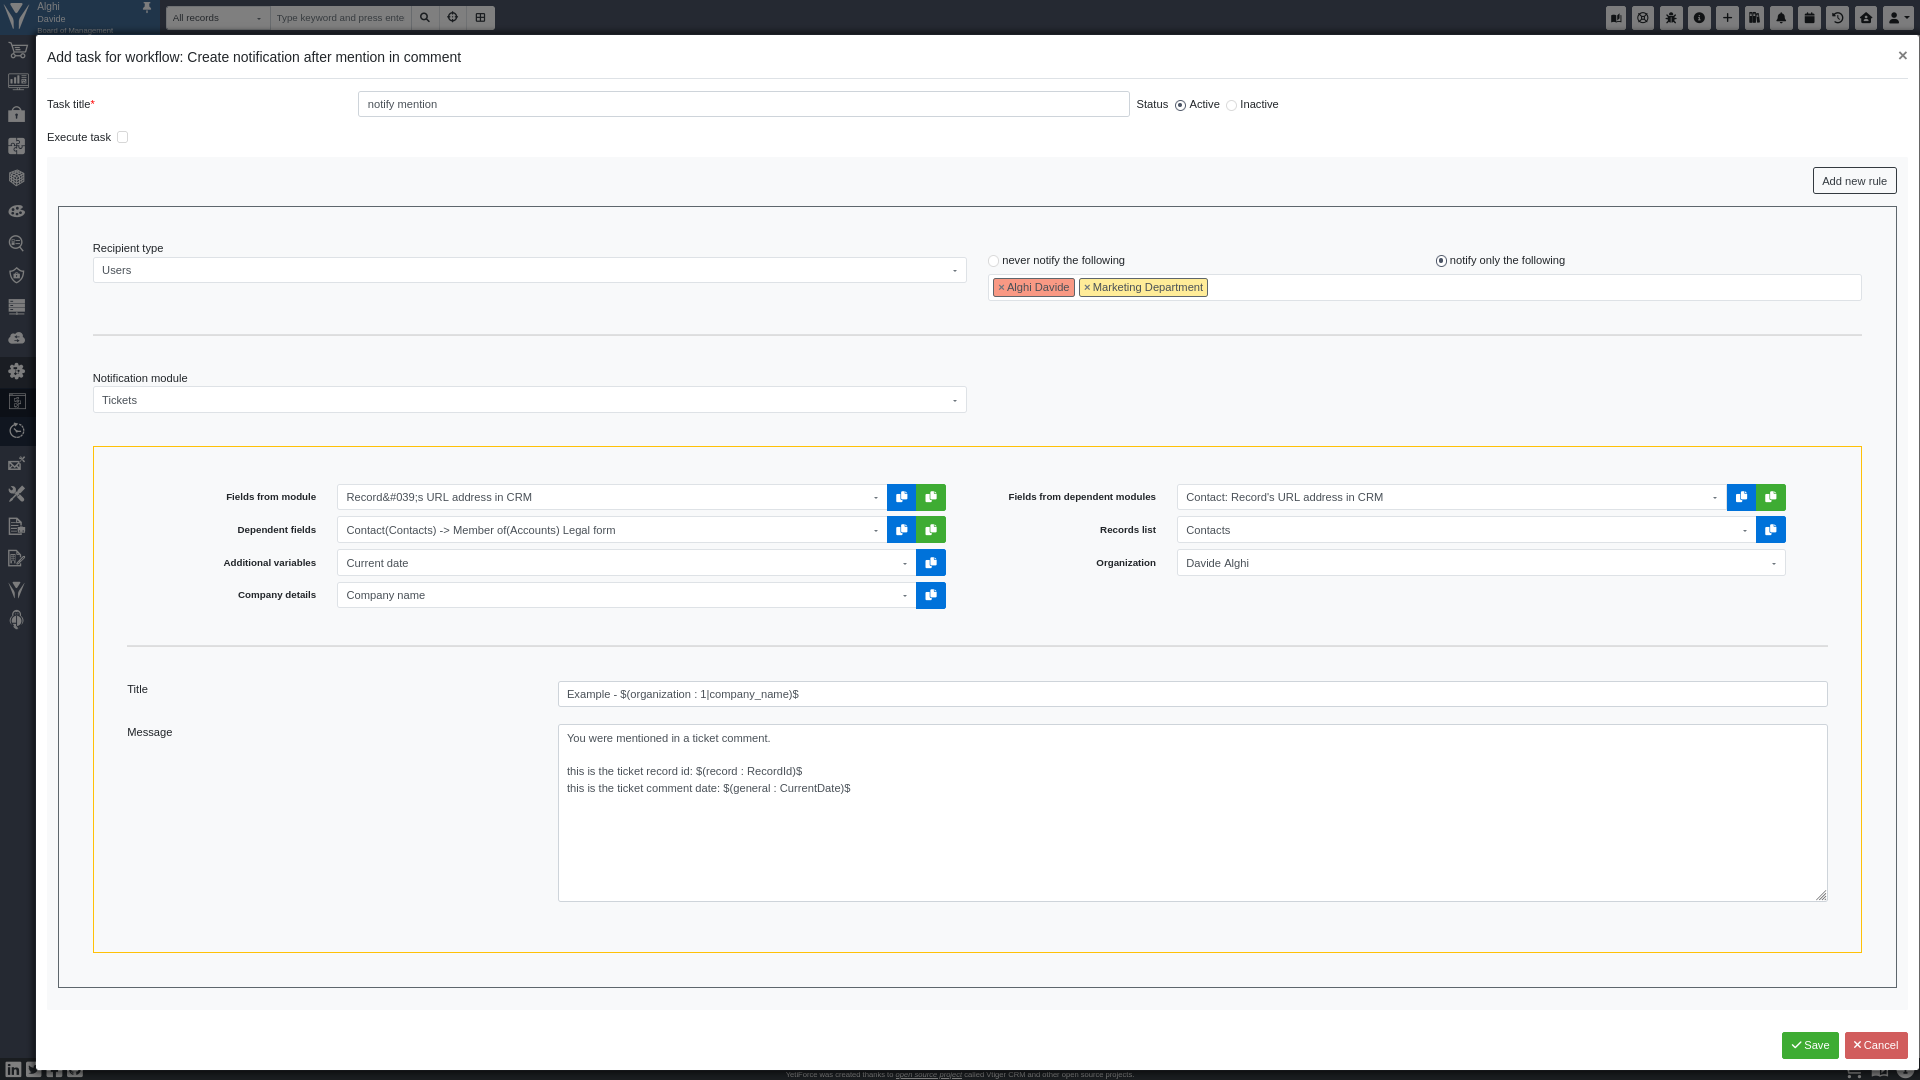1920x1080 pixels.
Task: Click the bug report icon
Action: point(1671,18)
